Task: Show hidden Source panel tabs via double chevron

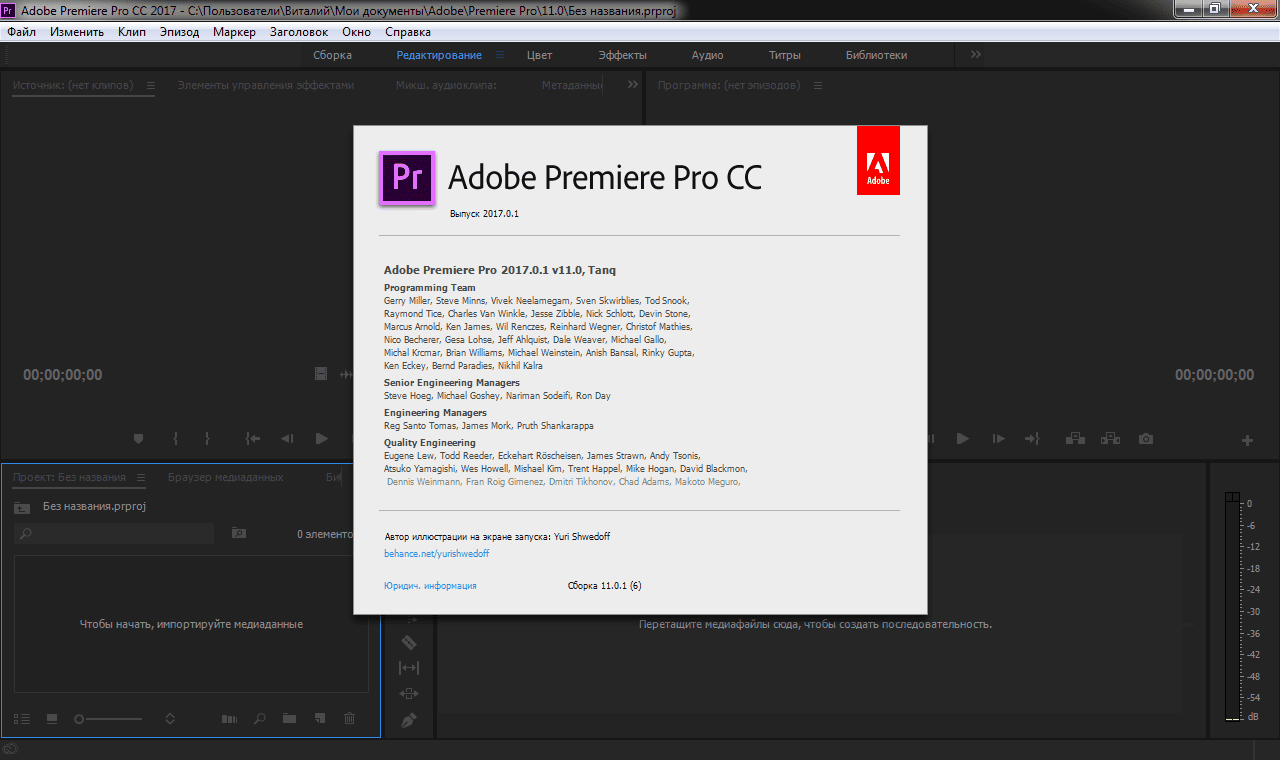Action: coord(632,85)
